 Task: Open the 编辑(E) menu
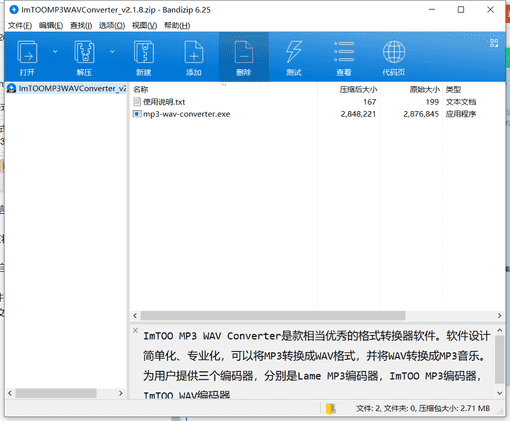pyautogui.click(x=51, y=25)
